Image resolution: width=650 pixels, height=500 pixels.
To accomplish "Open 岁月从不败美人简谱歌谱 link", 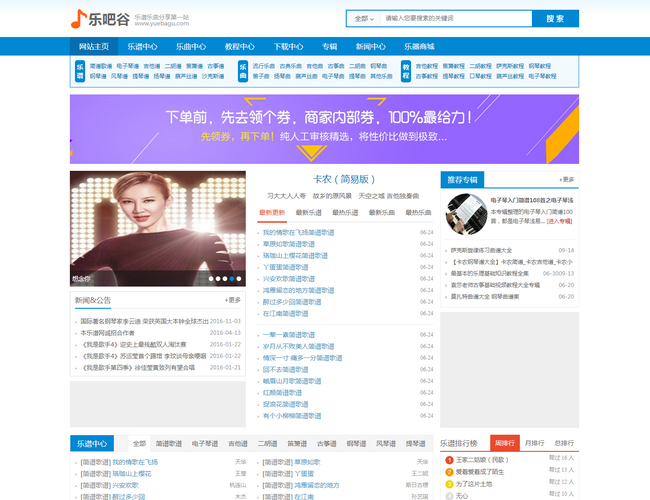I will 298,347.
